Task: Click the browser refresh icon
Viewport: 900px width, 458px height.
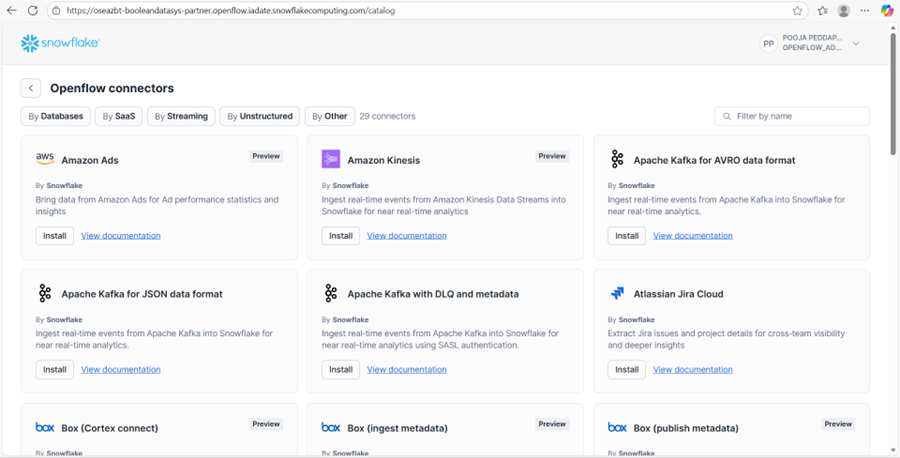Action: point(33,11)
